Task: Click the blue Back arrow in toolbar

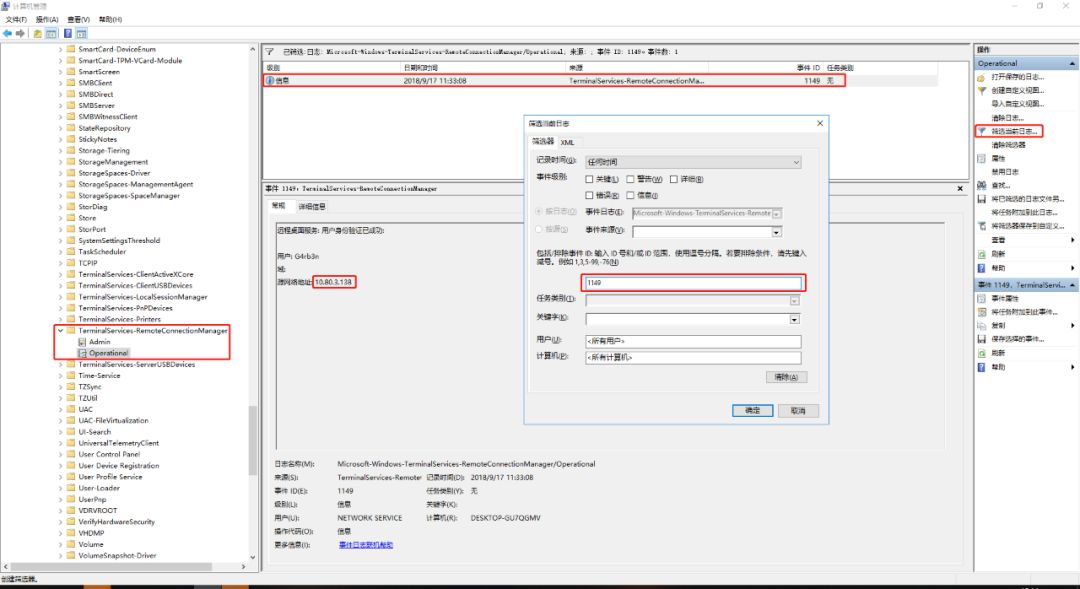Action: 8,33
